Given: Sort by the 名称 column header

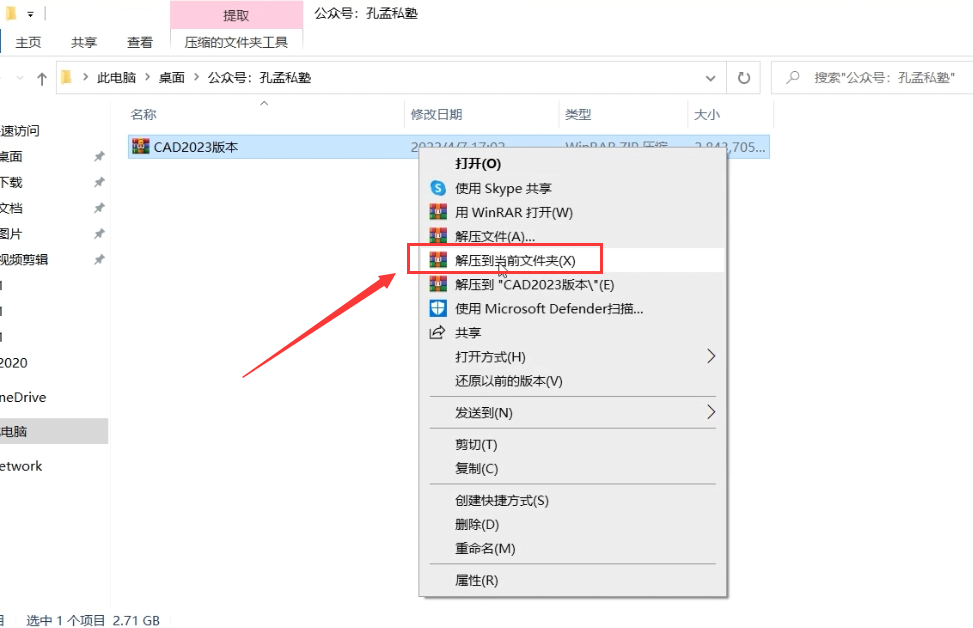Looking at the screenshot, I should pyautogui.click(x=143, y=114).
